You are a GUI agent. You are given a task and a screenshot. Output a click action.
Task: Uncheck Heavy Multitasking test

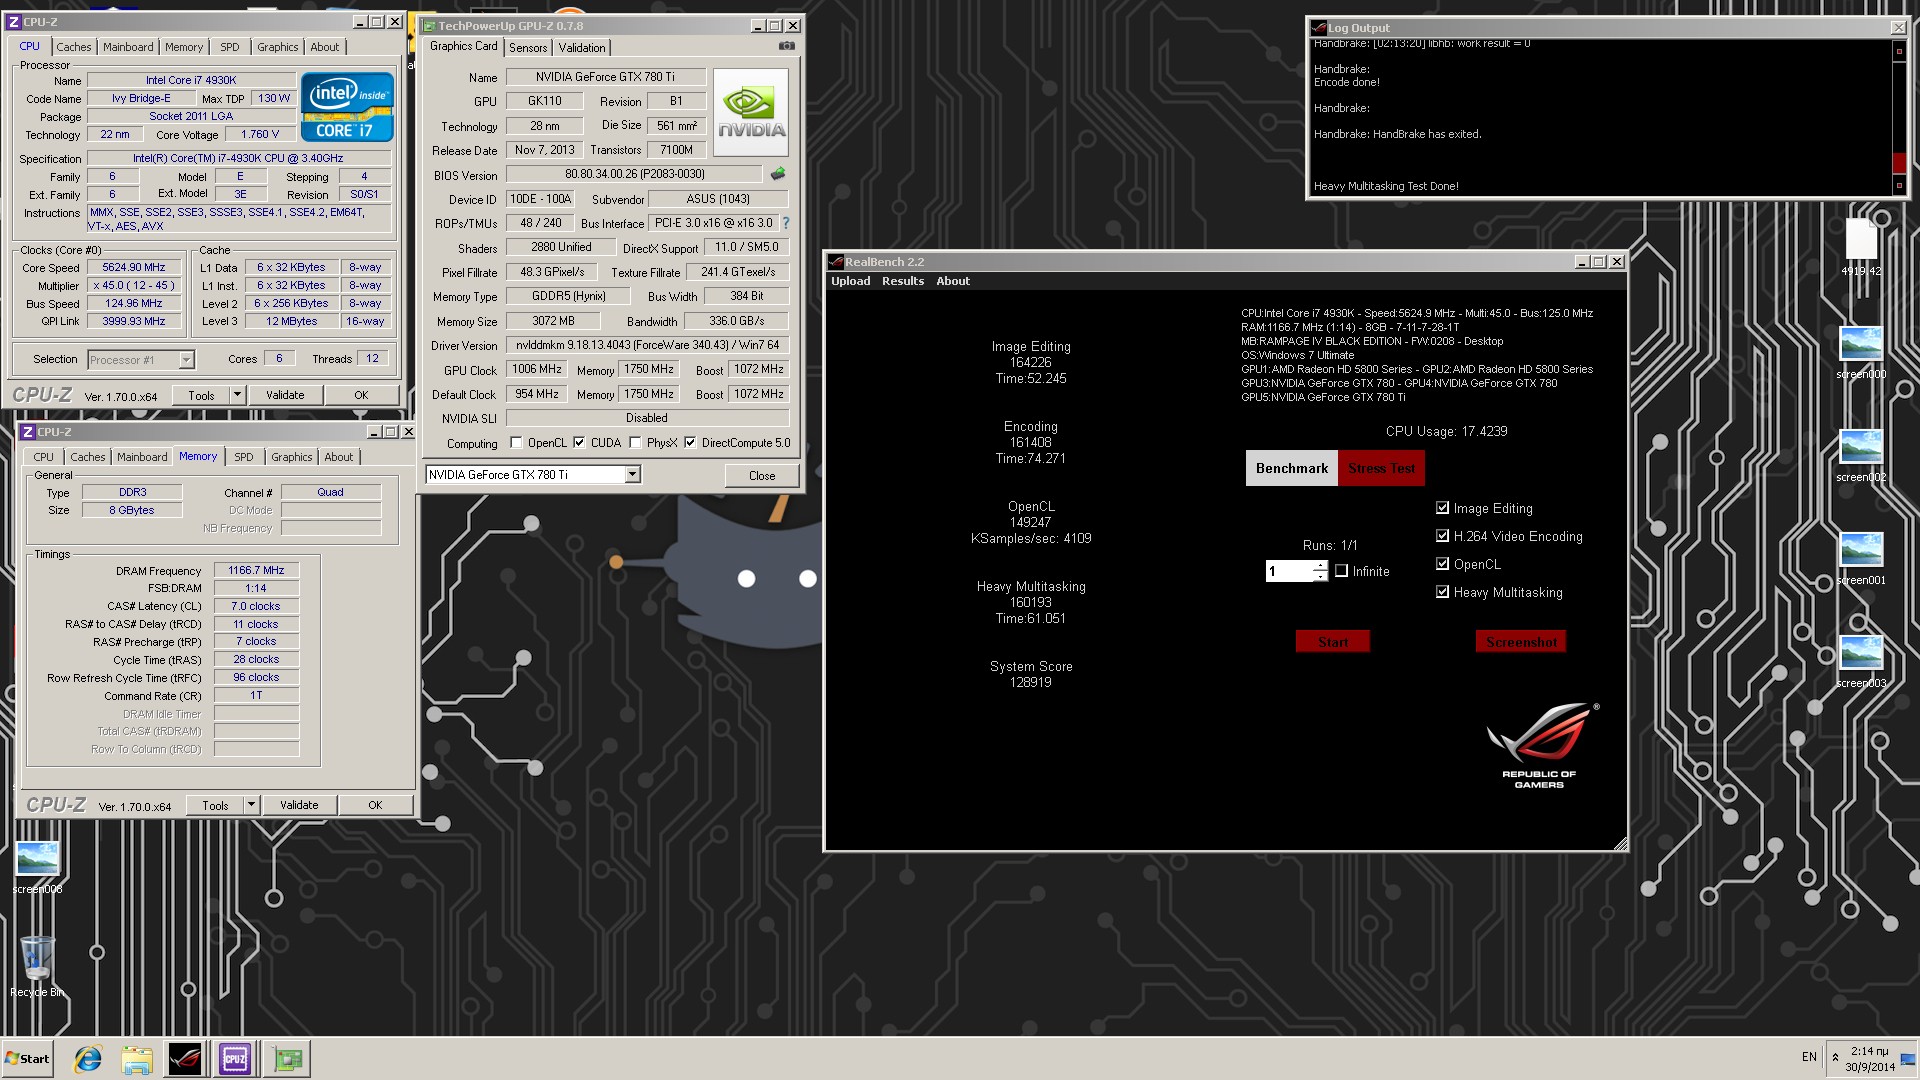(1442, 592)
